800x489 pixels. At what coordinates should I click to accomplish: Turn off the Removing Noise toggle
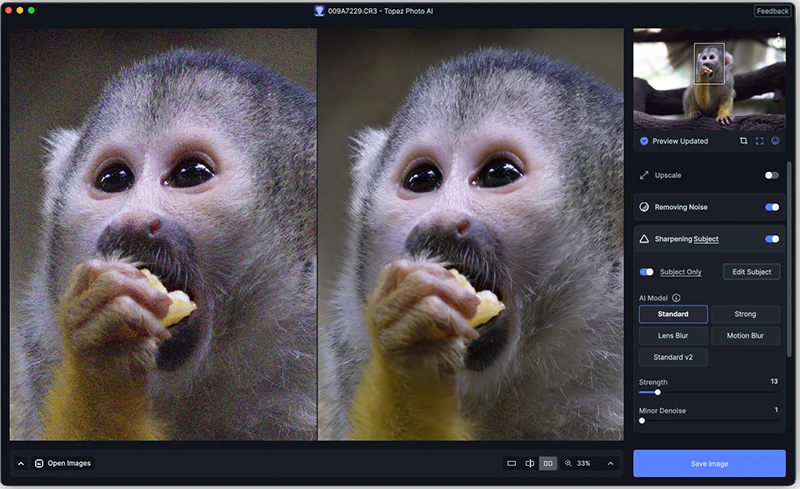(x=771, y=207)
